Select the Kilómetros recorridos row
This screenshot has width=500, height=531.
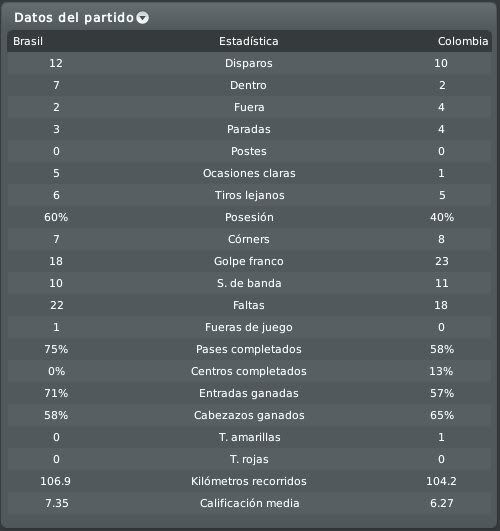tap(249, 481)
